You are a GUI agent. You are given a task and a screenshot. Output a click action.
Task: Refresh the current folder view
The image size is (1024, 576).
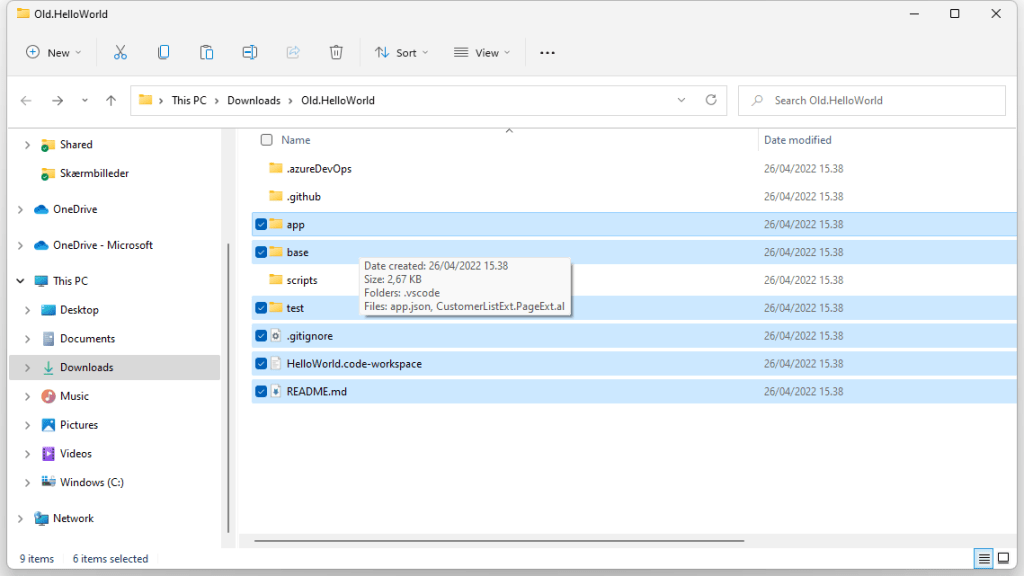click(x=711, y=100)
